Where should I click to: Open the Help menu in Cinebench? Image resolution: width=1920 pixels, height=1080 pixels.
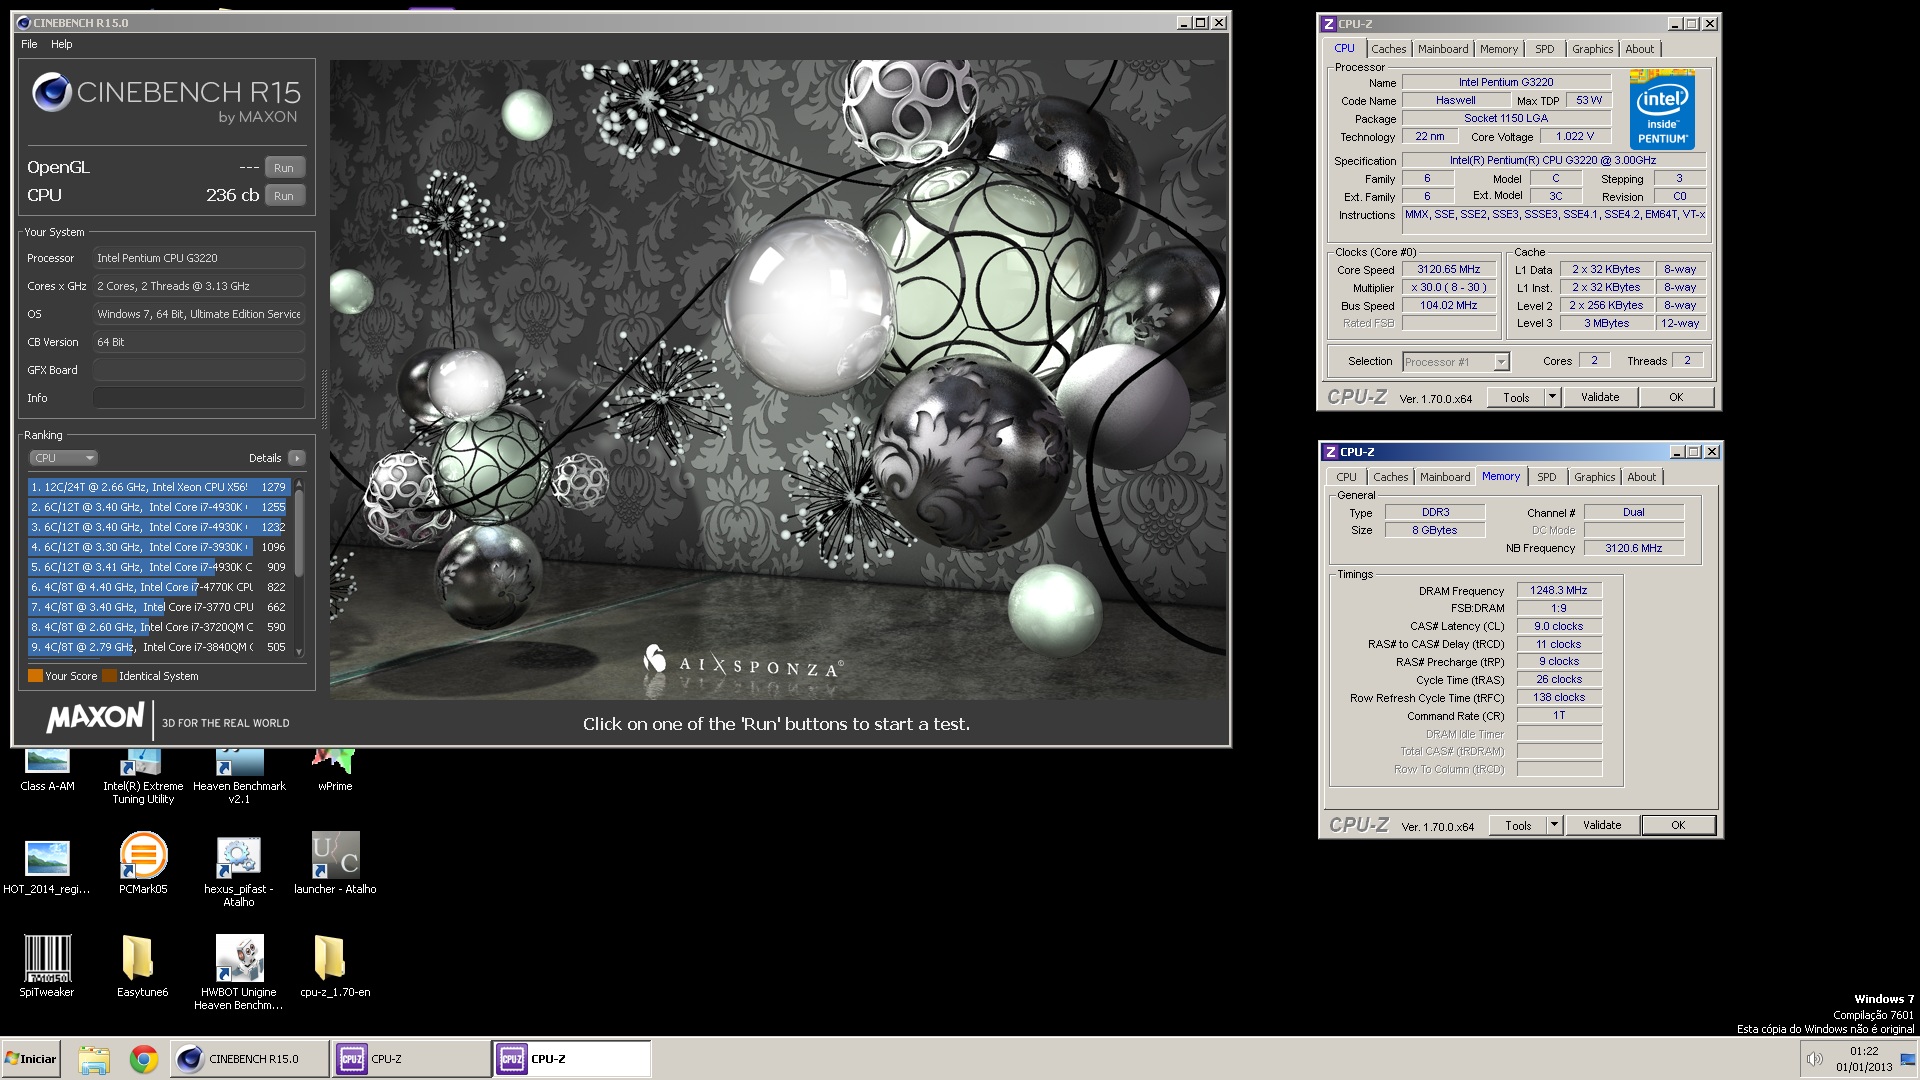[x=62, y=44]
